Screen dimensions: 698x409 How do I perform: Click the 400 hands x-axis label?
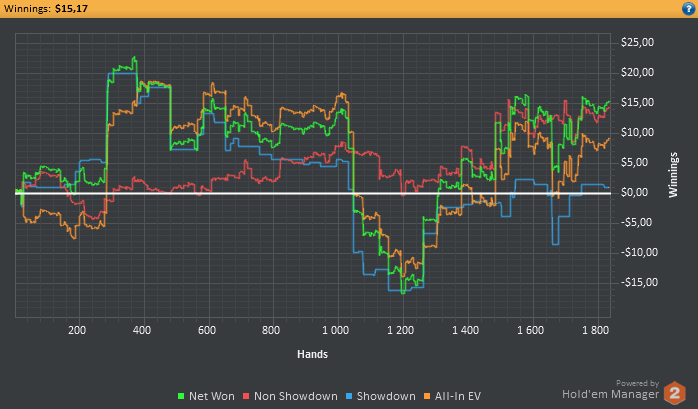click(x=142, y=330)
